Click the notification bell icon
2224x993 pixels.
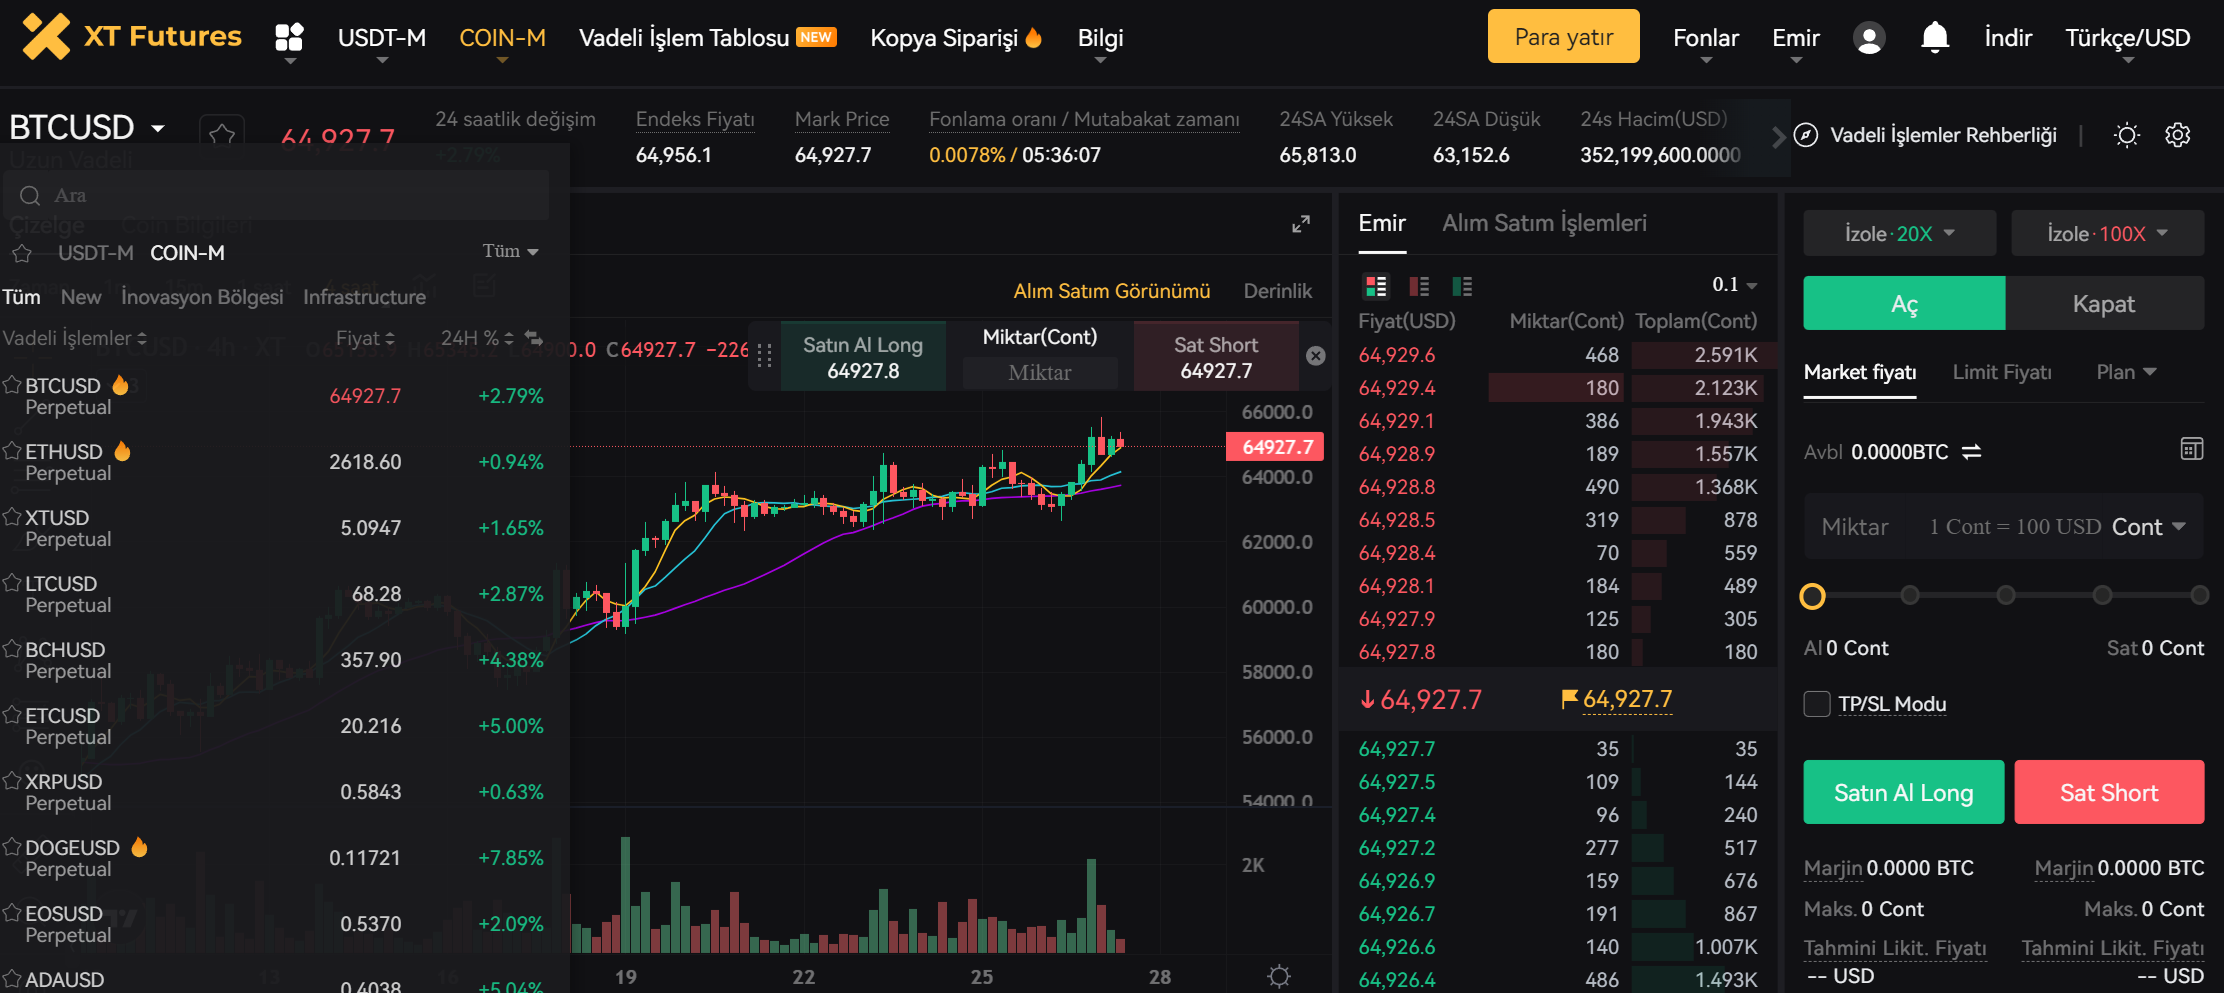click(x=1935, y=38)
